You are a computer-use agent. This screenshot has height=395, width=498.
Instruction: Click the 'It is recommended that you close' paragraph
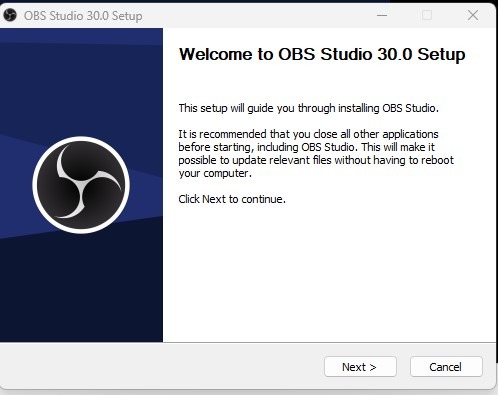pyautogui.click(x=316, y=154)
